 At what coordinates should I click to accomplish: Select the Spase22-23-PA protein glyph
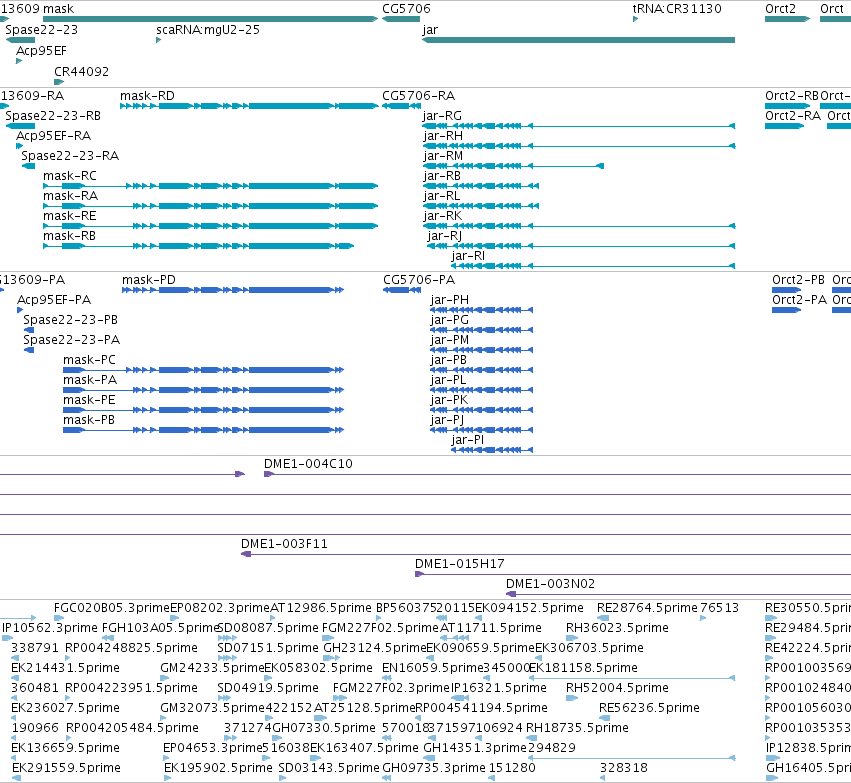29,350
